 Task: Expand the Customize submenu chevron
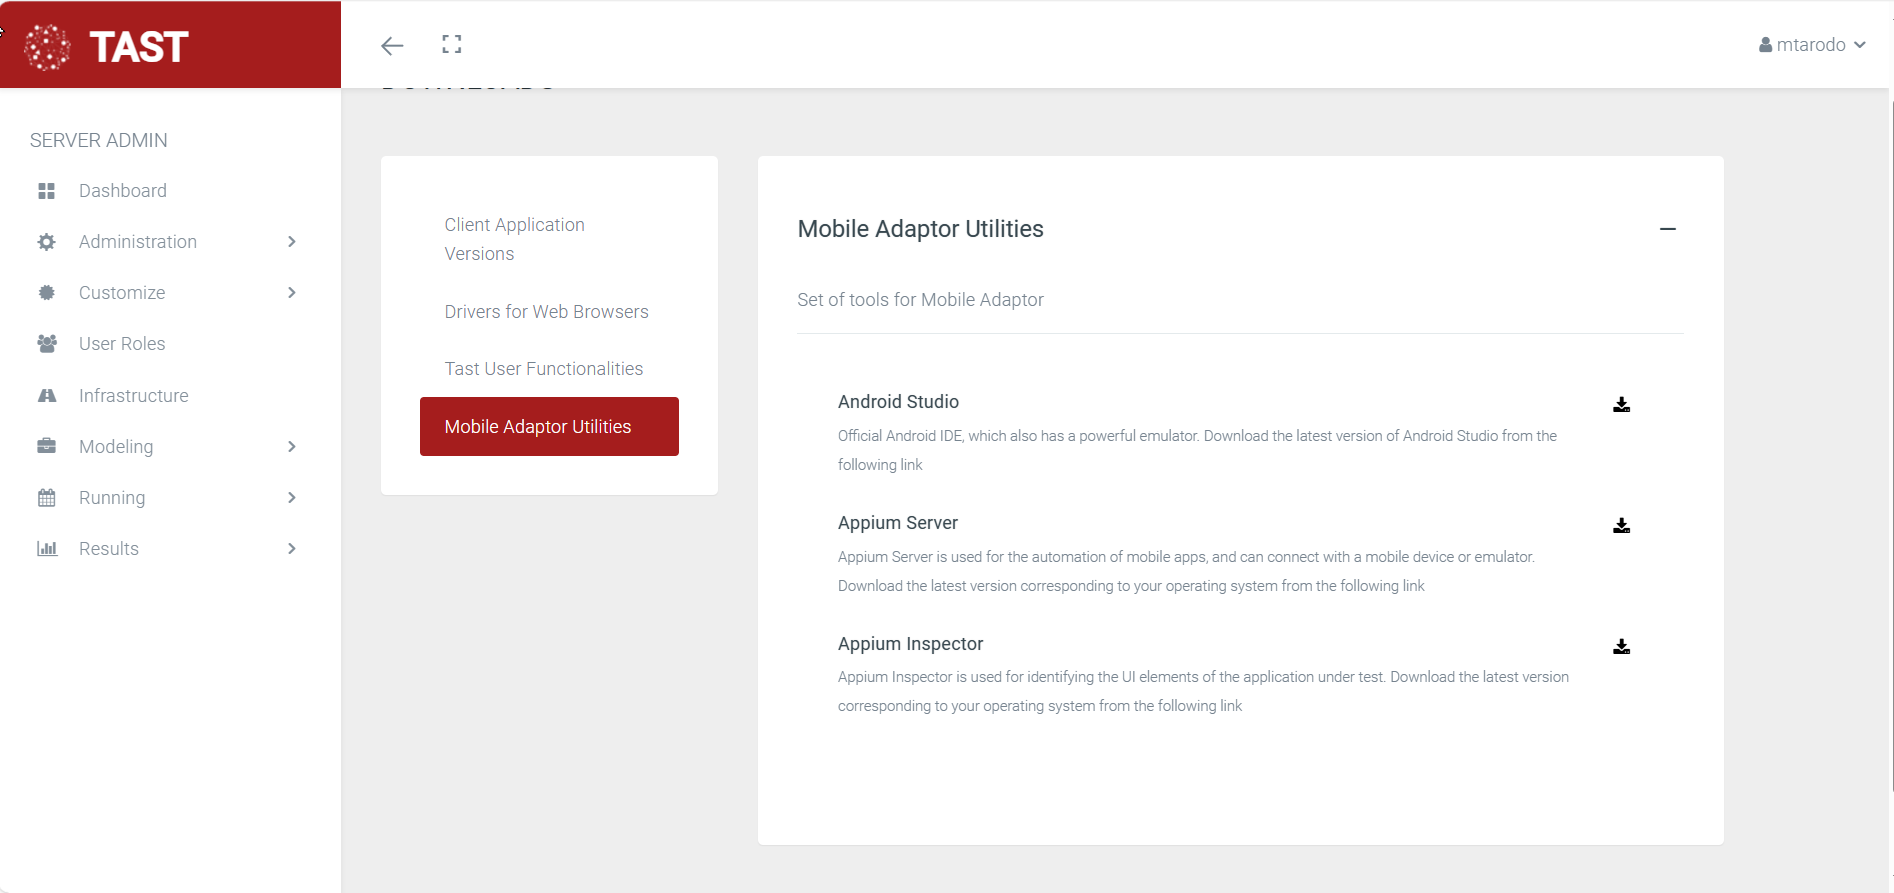(x=292, y=293)
